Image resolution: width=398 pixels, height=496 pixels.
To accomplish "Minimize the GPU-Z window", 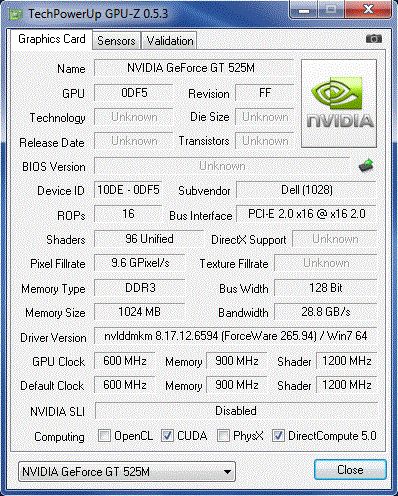I will pos(304,10).
